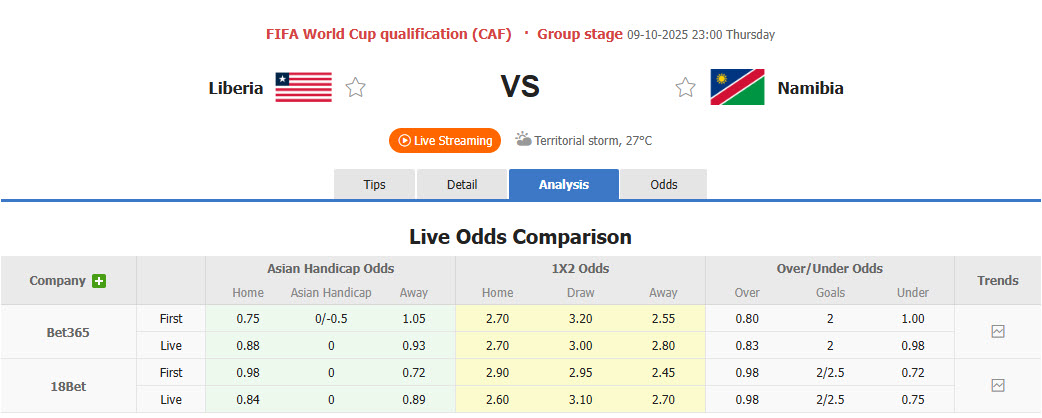Viewport: 1042px width, 418px height.
Task: Click the storm weather icon
Action: pos(523,140)
